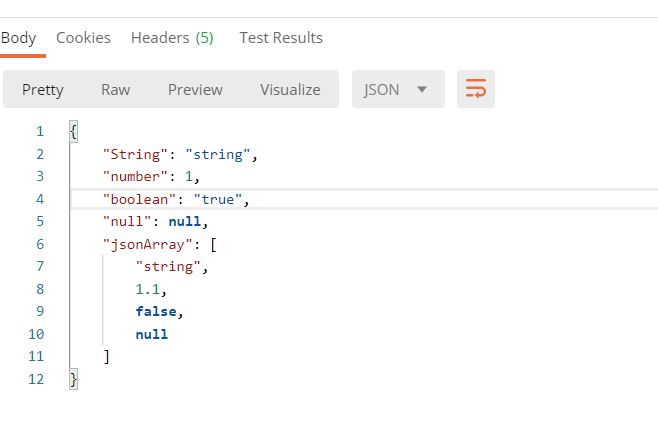Toggle the word wrap icon button

(x=475, y=89)
